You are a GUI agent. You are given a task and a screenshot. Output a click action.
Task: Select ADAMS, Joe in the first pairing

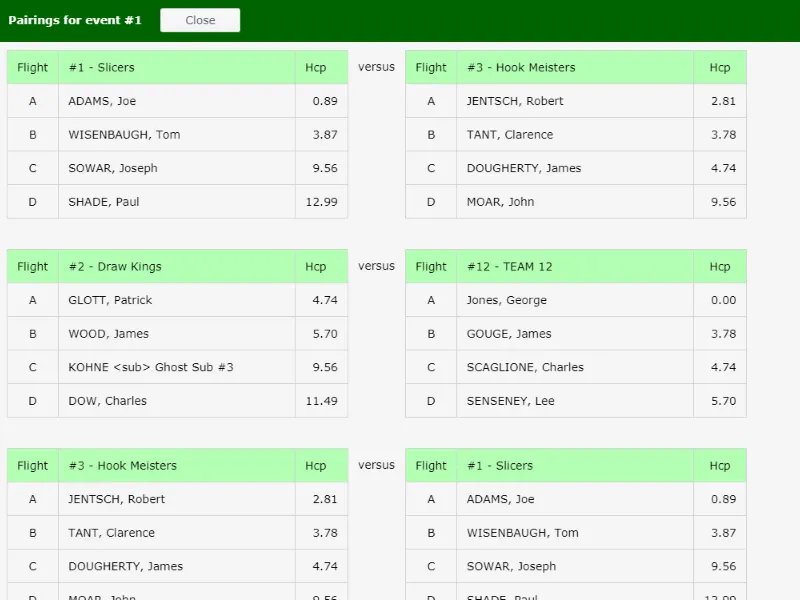pyautogui.click(x=102, y=101)
